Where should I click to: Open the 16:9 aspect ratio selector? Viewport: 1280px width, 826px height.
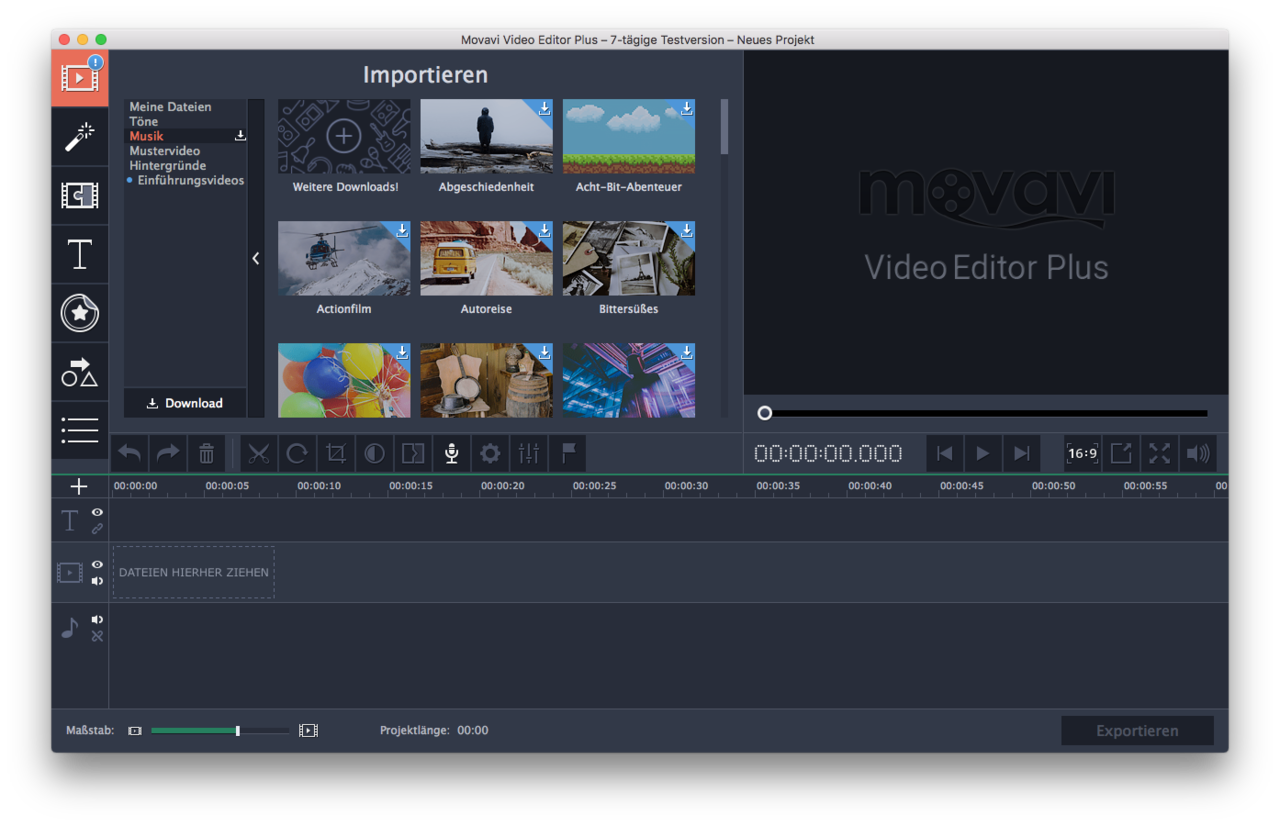pos(1082,454)
